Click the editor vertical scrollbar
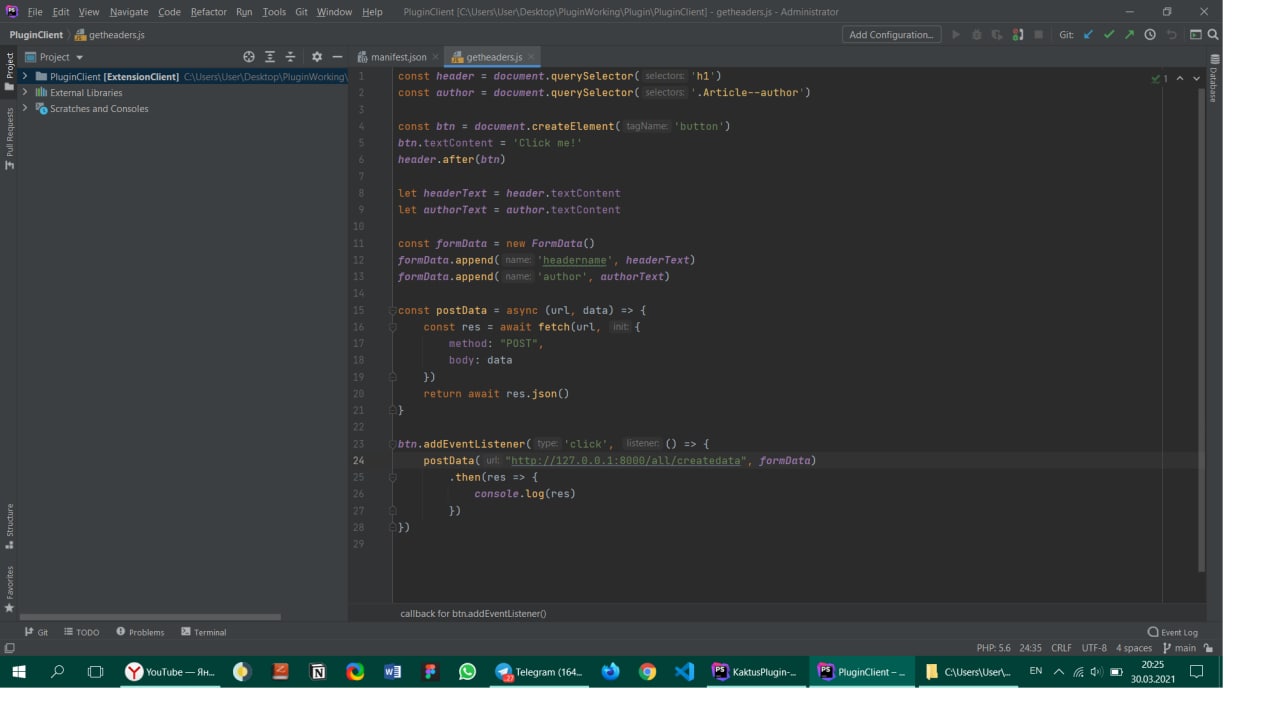The image size is (1280, 708). click(x=1201, y=330)
